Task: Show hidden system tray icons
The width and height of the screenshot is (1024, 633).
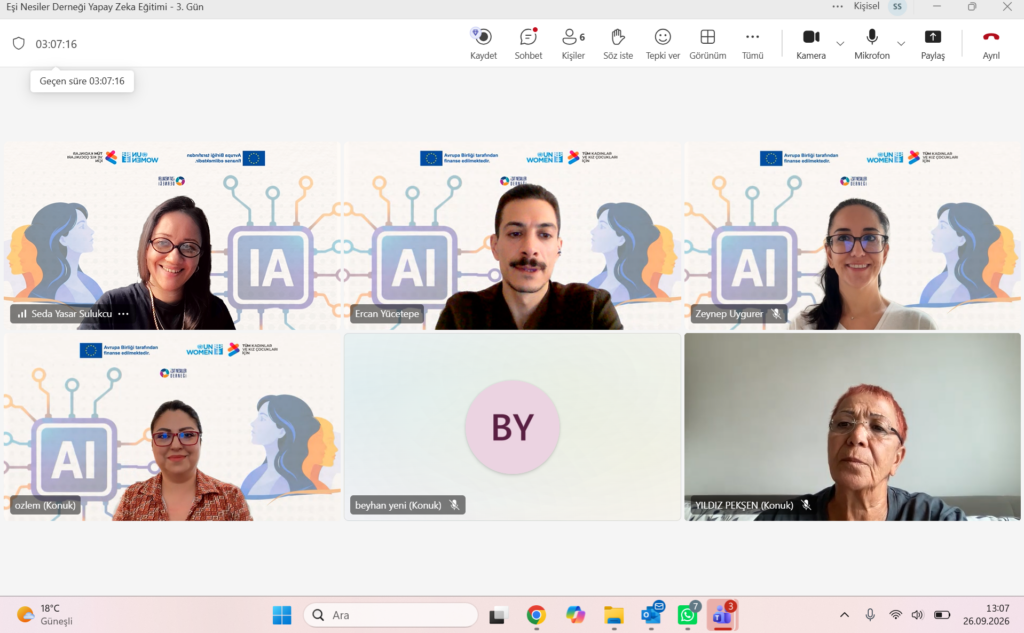Action: coord(844,615)
